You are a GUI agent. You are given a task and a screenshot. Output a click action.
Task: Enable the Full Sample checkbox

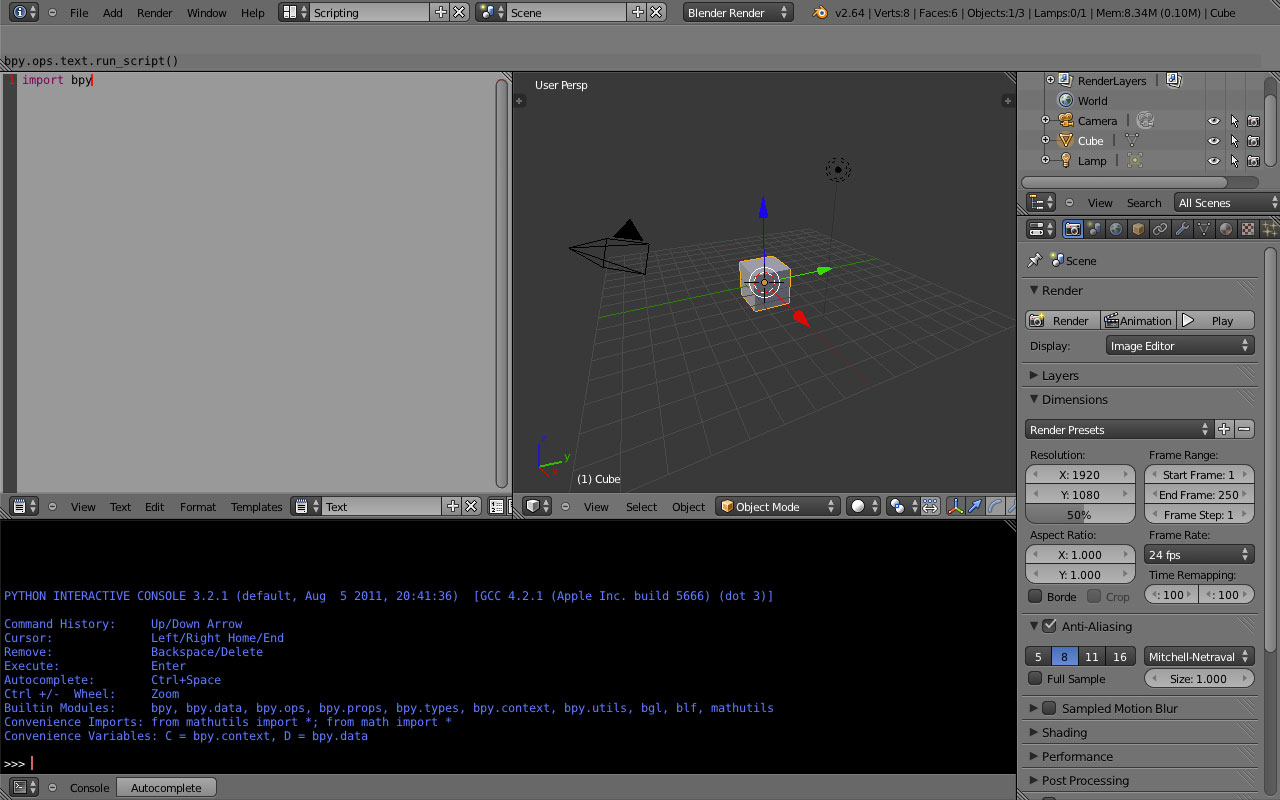tap(1036, 679)
